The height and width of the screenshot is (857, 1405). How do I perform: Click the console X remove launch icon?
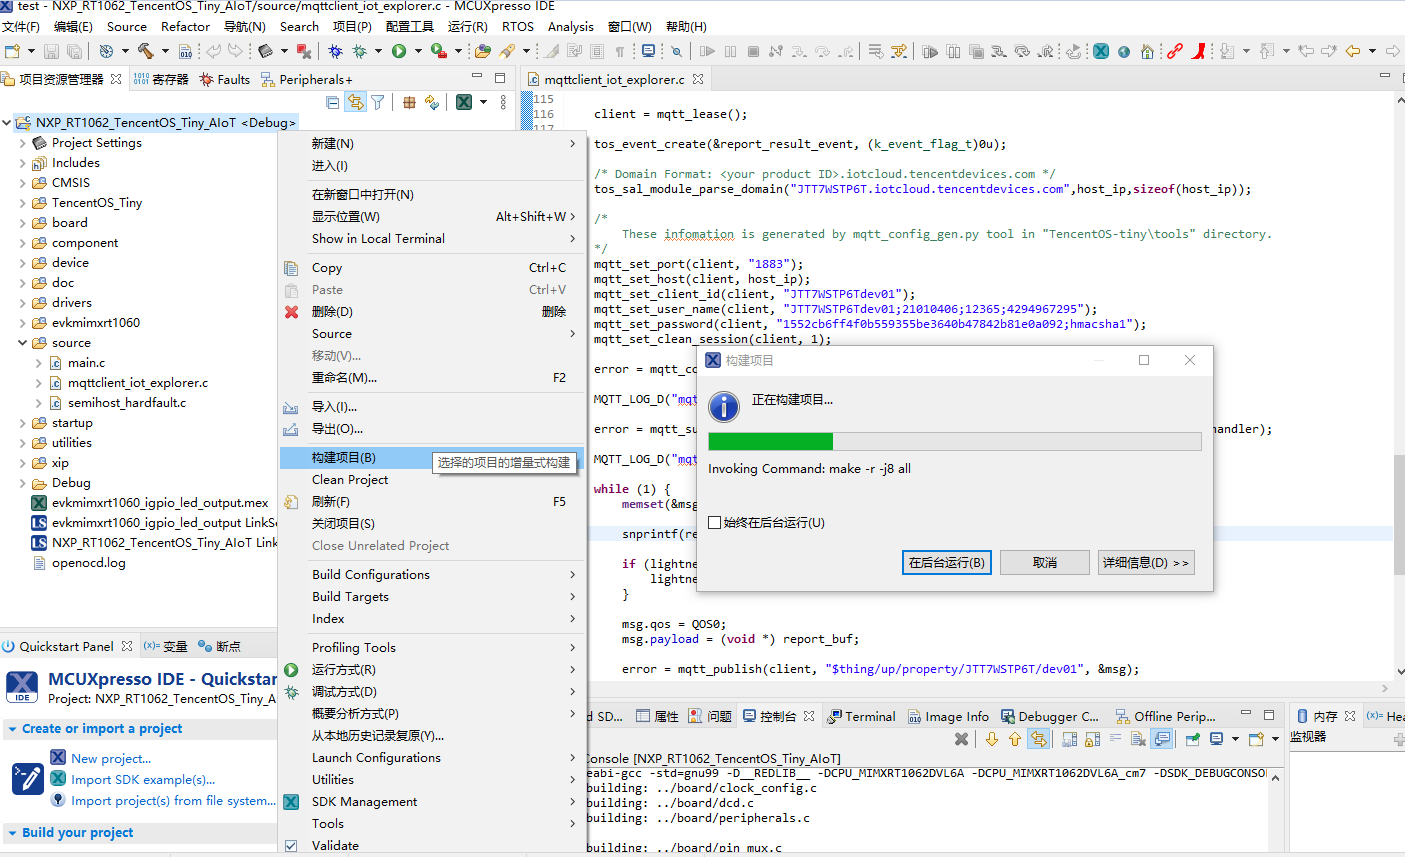click(x=961, y=739)
